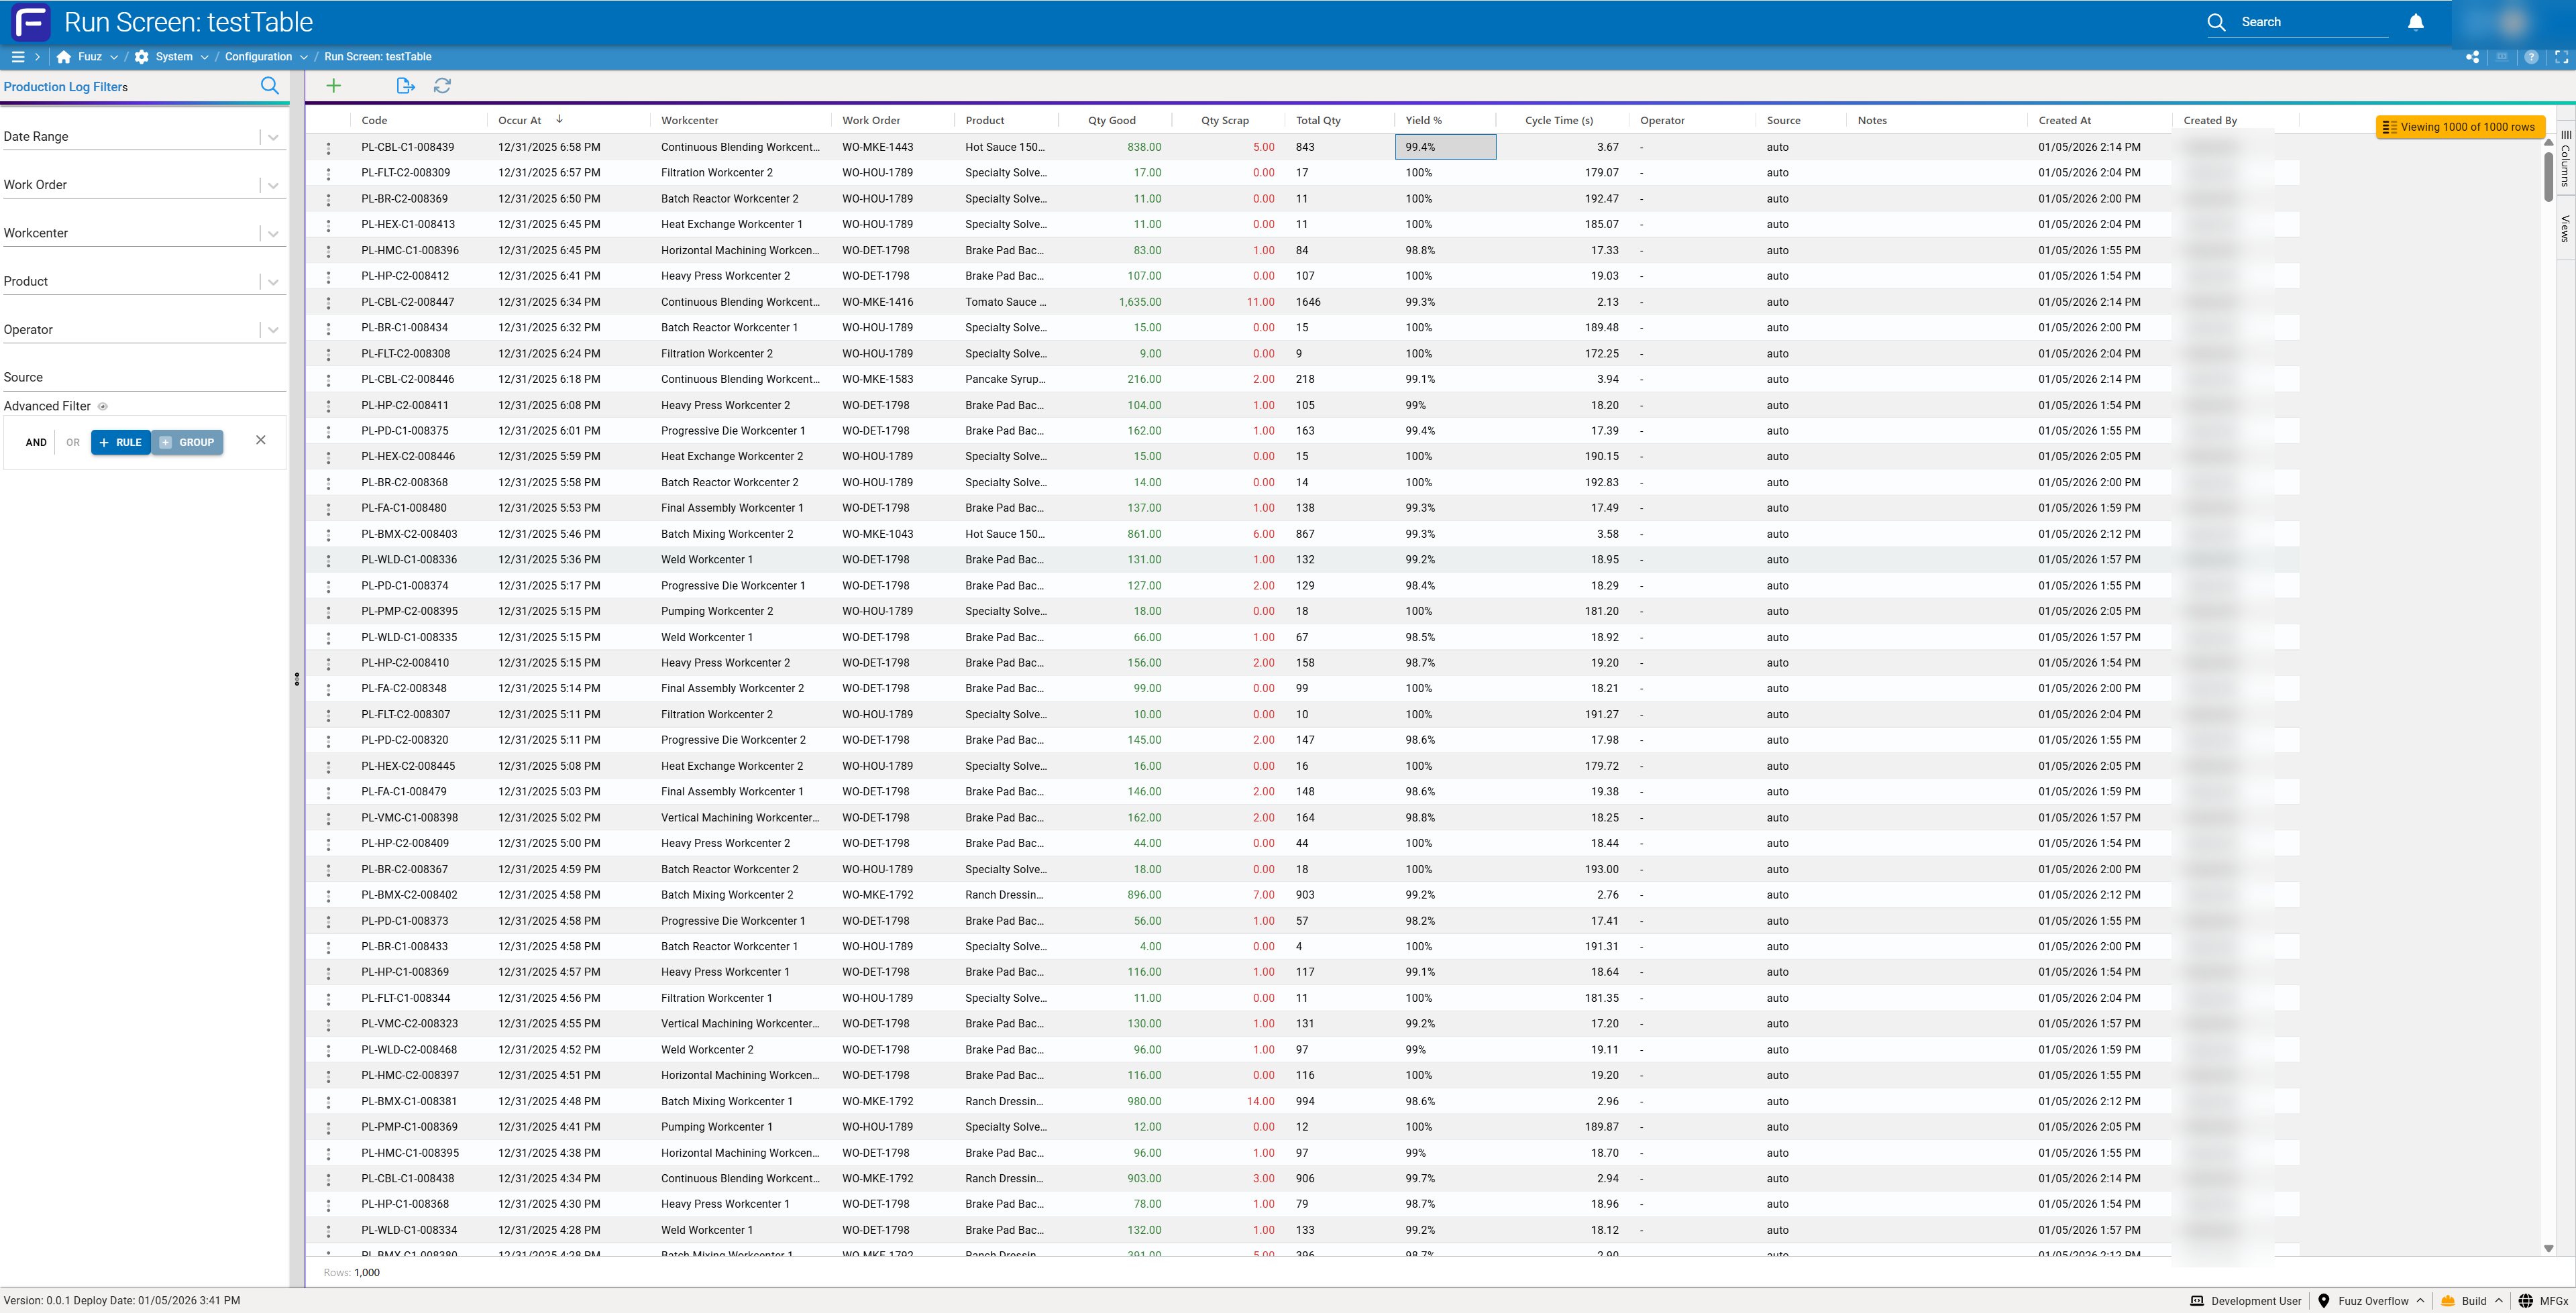Open the hamburger navigation menu

click(x=18, y=57)
